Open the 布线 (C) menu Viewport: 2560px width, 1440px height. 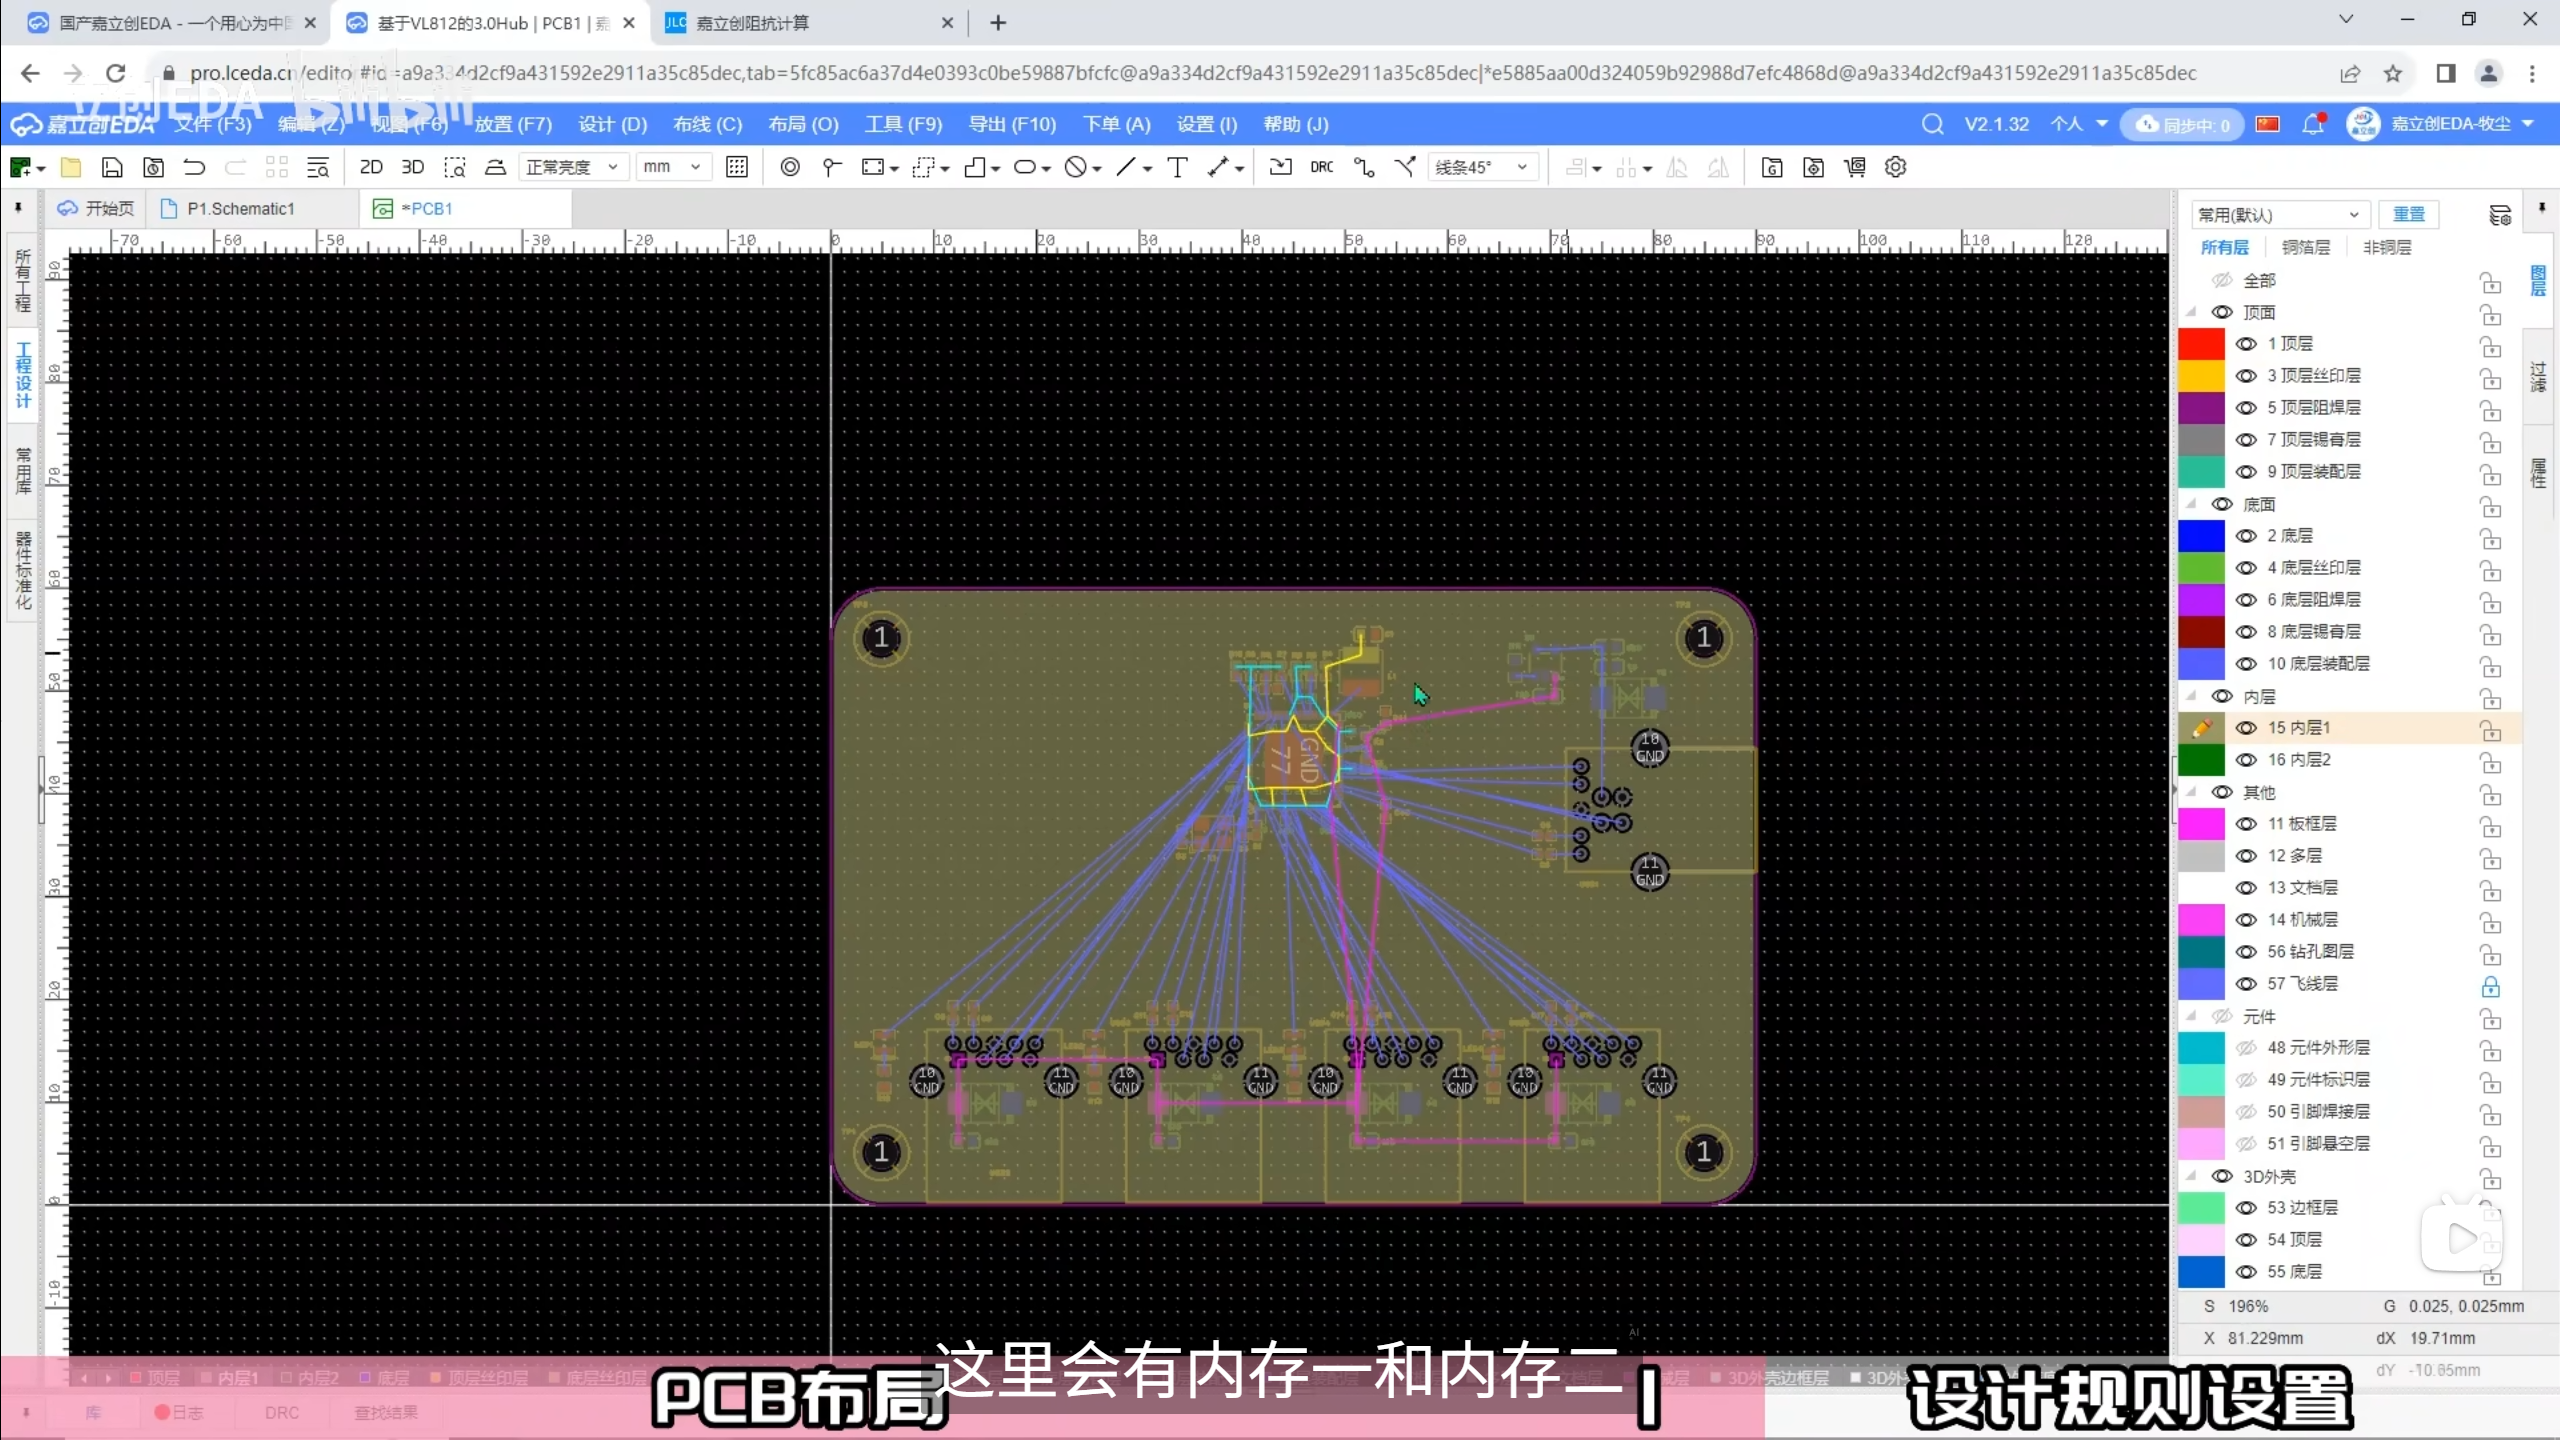(x=707, y=124)
